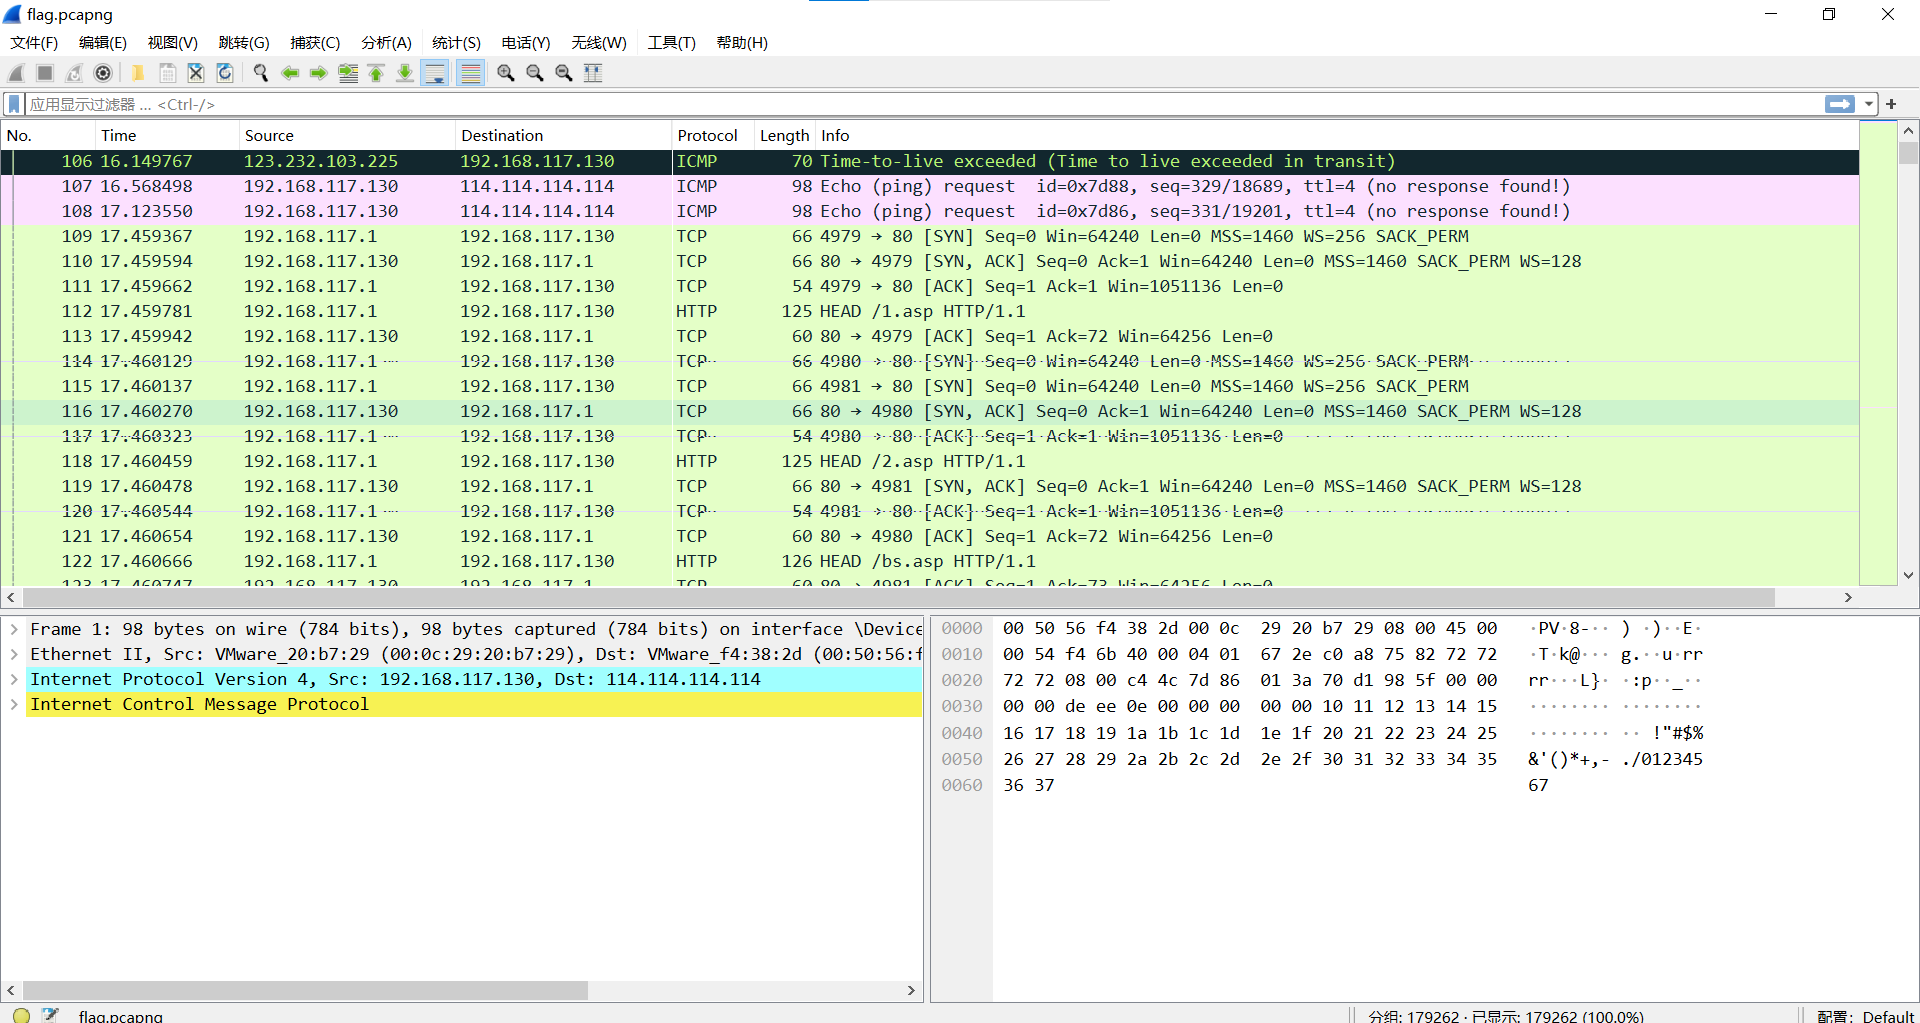Sort by the Protocol column header
Viewport: 1920px width, 1023px height.
pos(713,135)
